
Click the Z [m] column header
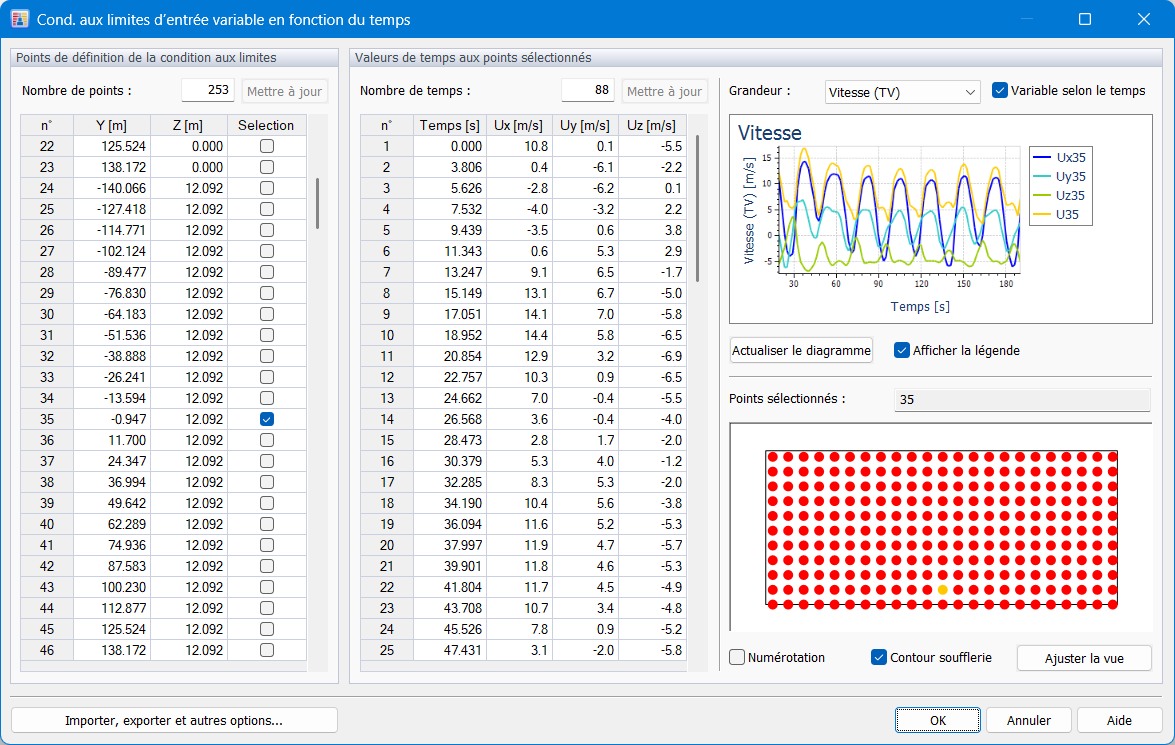pyautogui.click(x=189, y=125)
